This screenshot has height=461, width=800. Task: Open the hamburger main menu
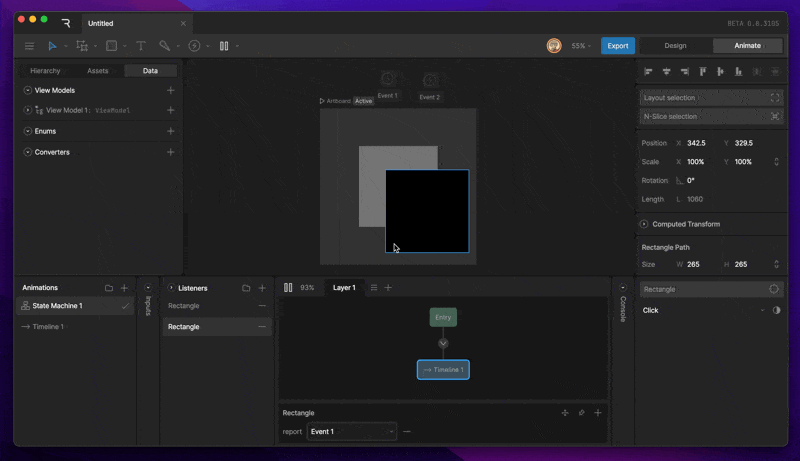coord(29,46)
